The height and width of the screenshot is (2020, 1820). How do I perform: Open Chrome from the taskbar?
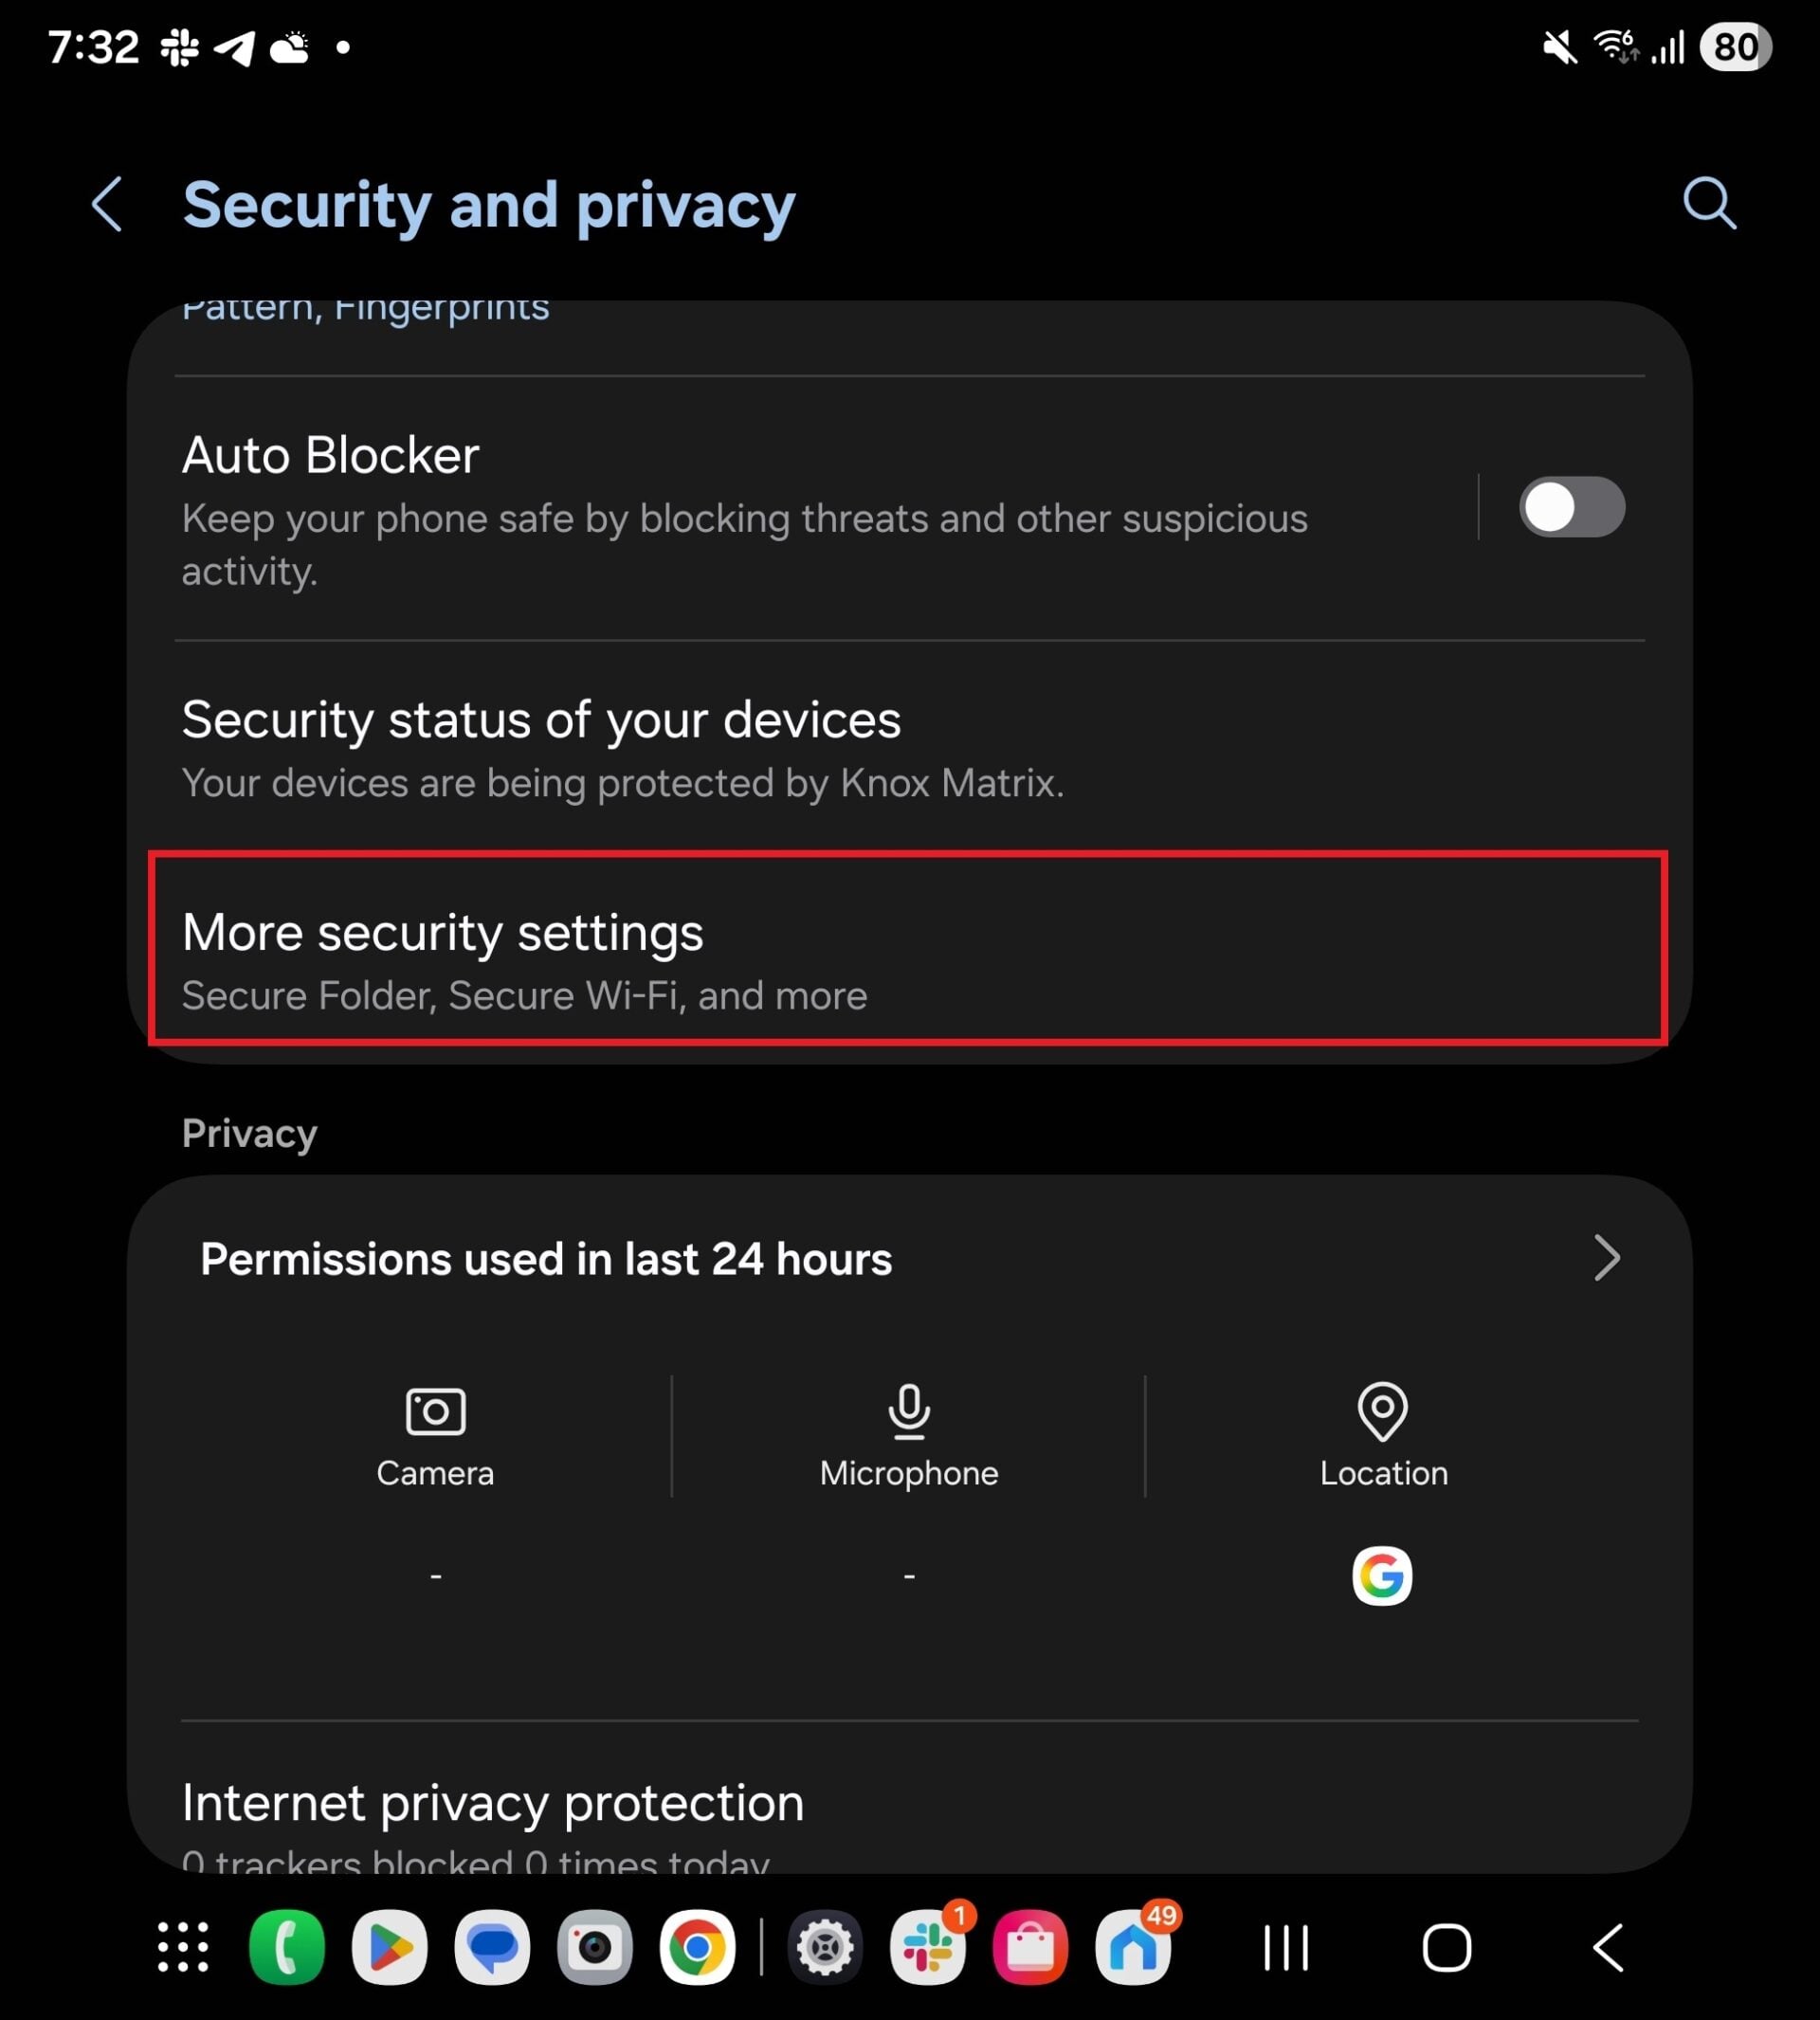[697, 1948]
